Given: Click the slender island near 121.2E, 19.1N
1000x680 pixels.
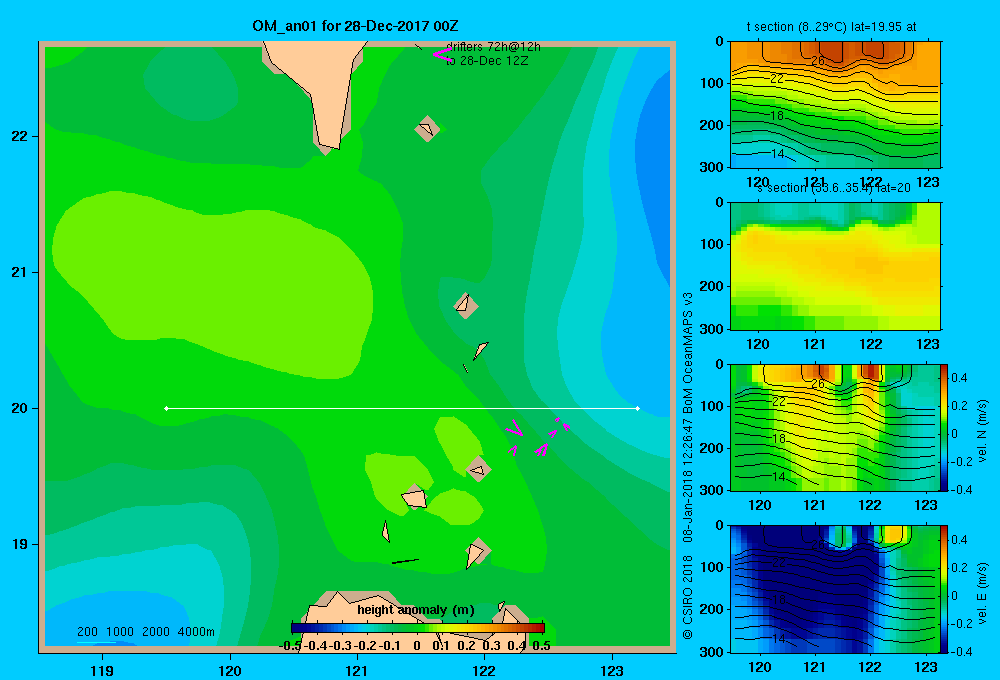Looking at the screenshot, I should click(386, 531).
